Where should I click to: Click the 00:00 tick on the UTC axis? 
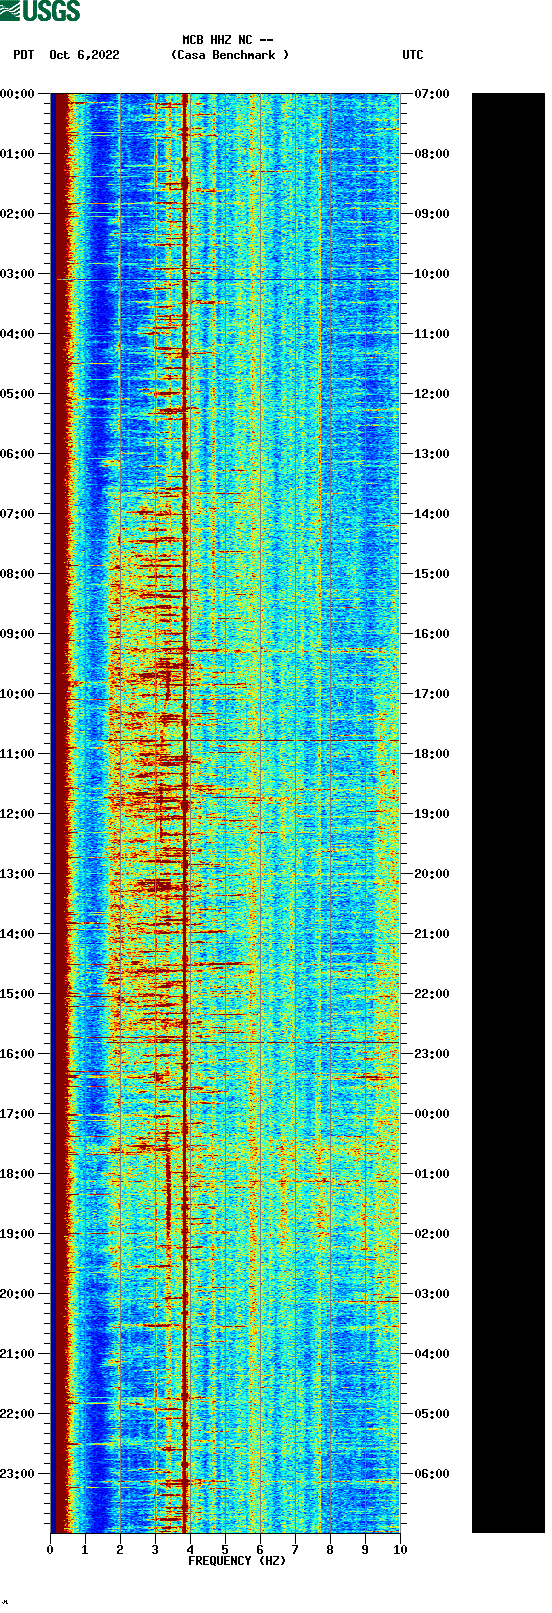coord(431,1114)
